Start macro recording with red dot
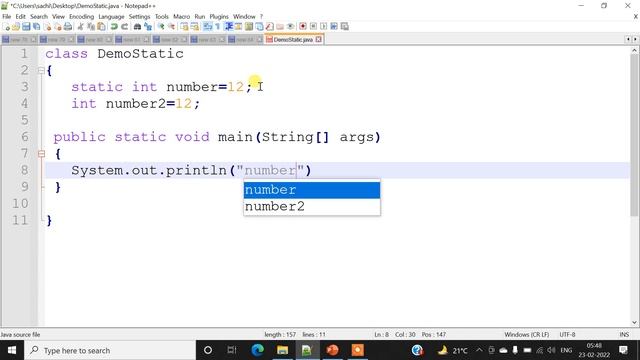Screen dimensions: 640x360 tap(302, 27)
